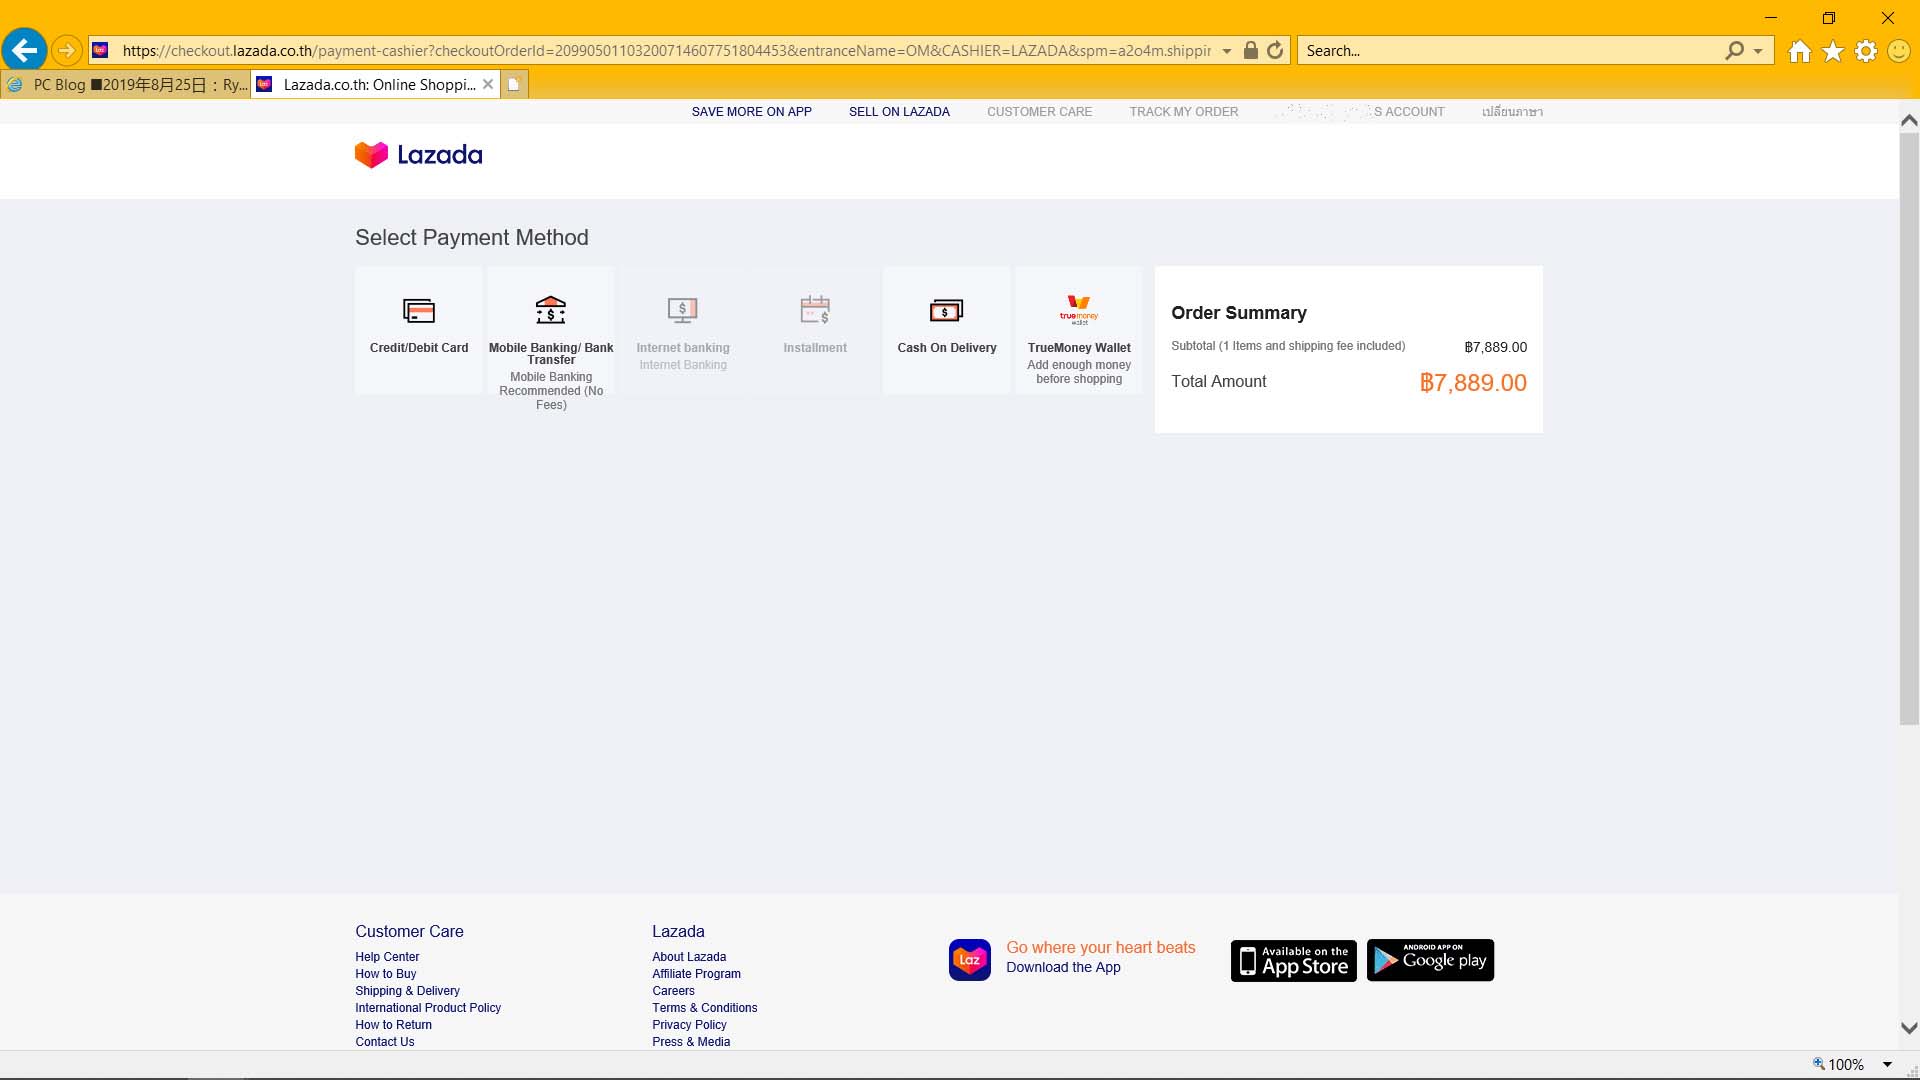The image size is (1920, 1080).
Task: Expand the address bar history dropdown
Action: coord(1227,51)
